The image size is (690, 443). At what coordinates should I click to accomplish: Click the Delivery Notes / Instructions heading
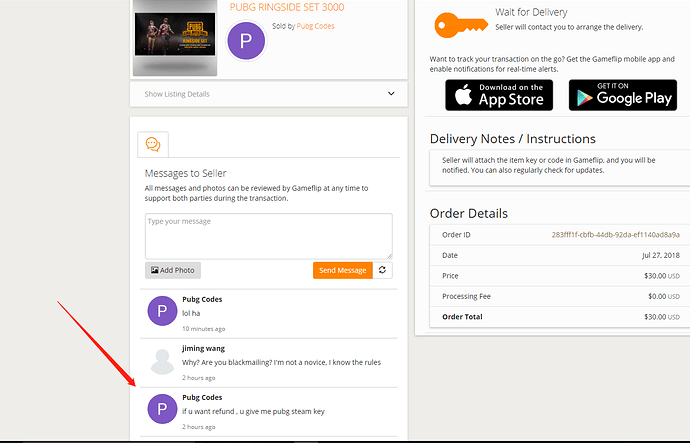[x=513, y=139]
